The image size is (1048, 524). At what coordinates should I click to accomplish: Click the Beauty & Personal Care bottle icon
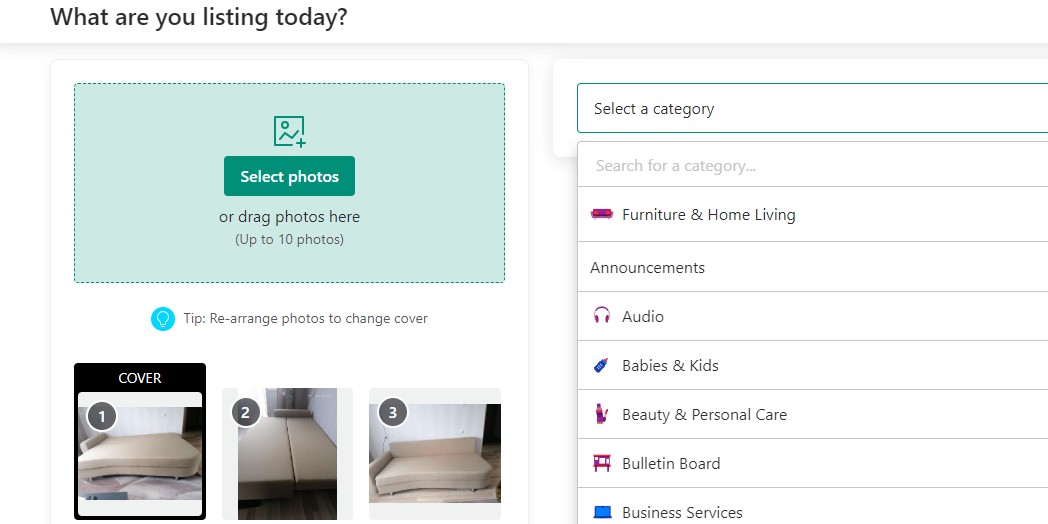[x=601, y=414]
